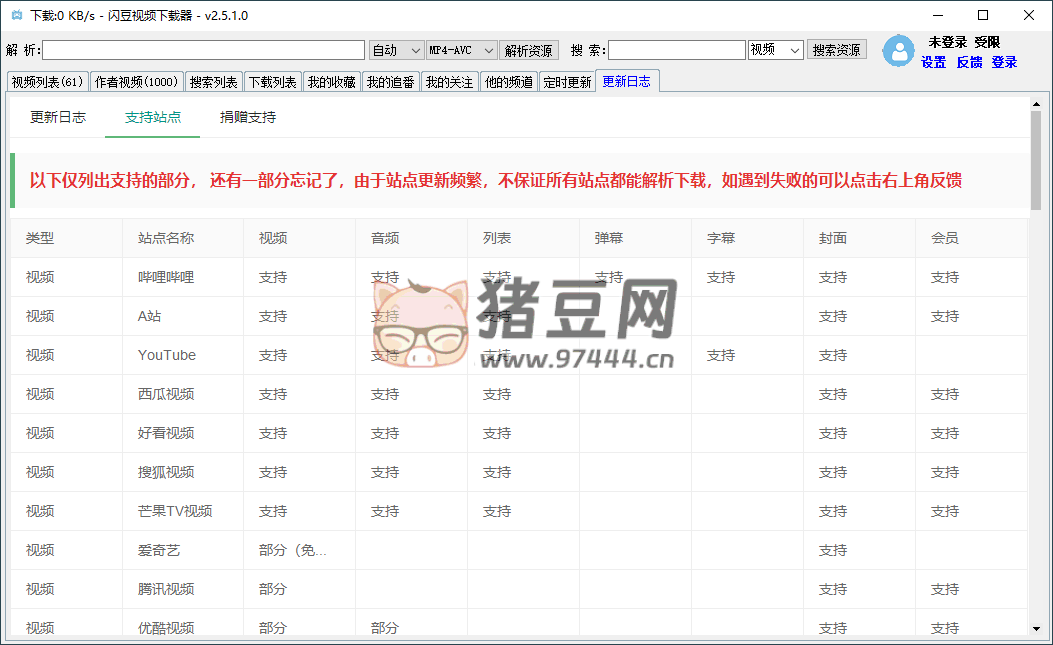Open the MP4-AVC format dropdown
Viewport: 1053px width, 645px height.
pyautogui.click(x=461, y=50)
